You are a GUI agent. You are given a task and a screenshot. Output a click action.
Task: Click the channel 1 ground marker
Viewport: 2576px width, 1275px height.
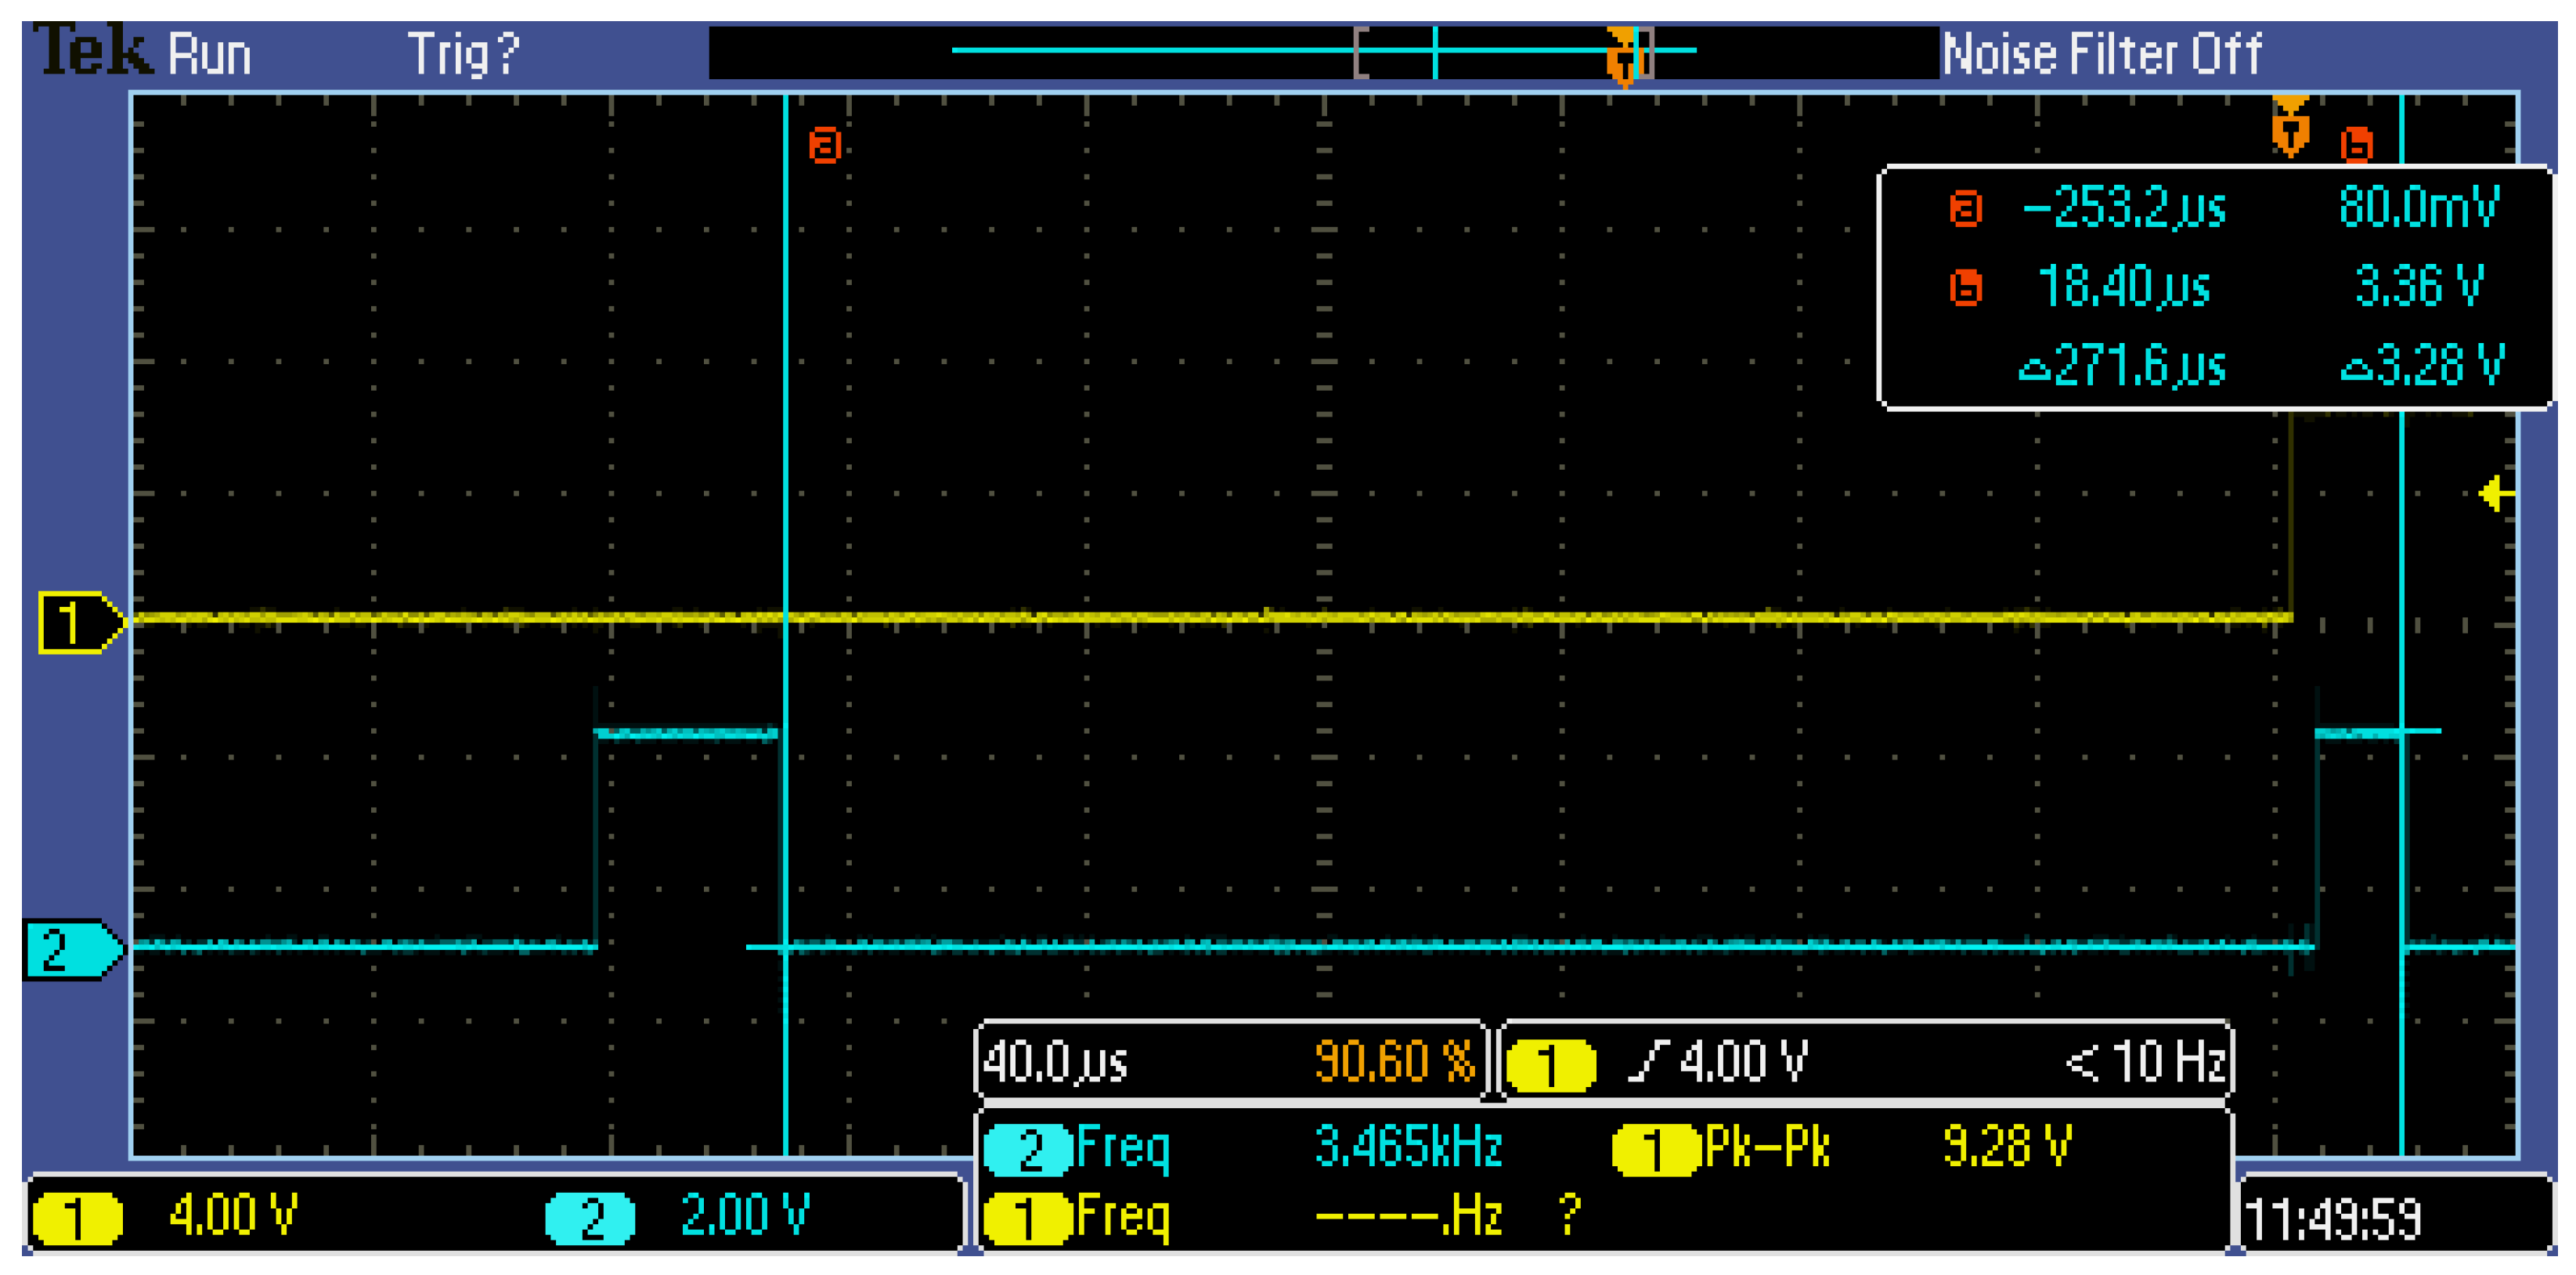point(78,622)
